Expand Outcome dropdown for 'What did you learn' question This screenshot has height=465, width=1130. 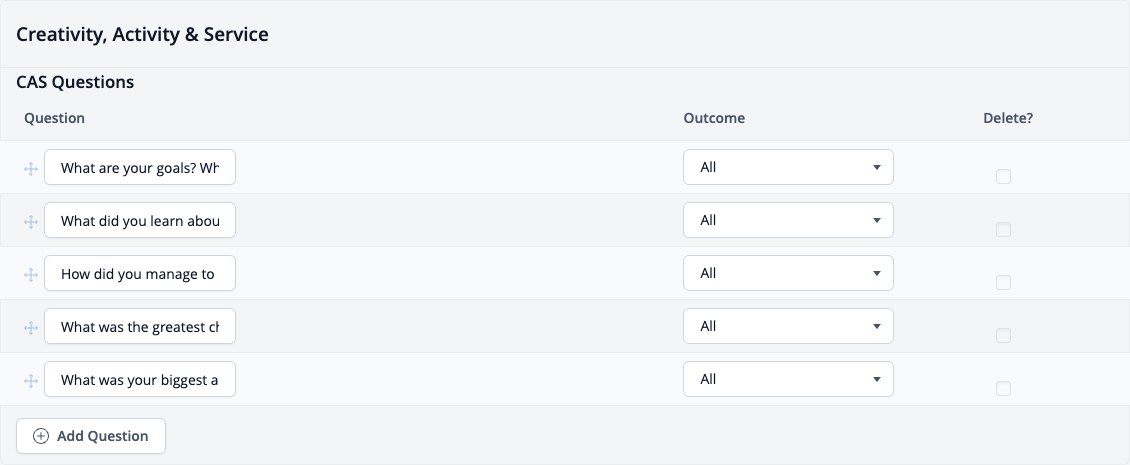click(x=788, y=220)
